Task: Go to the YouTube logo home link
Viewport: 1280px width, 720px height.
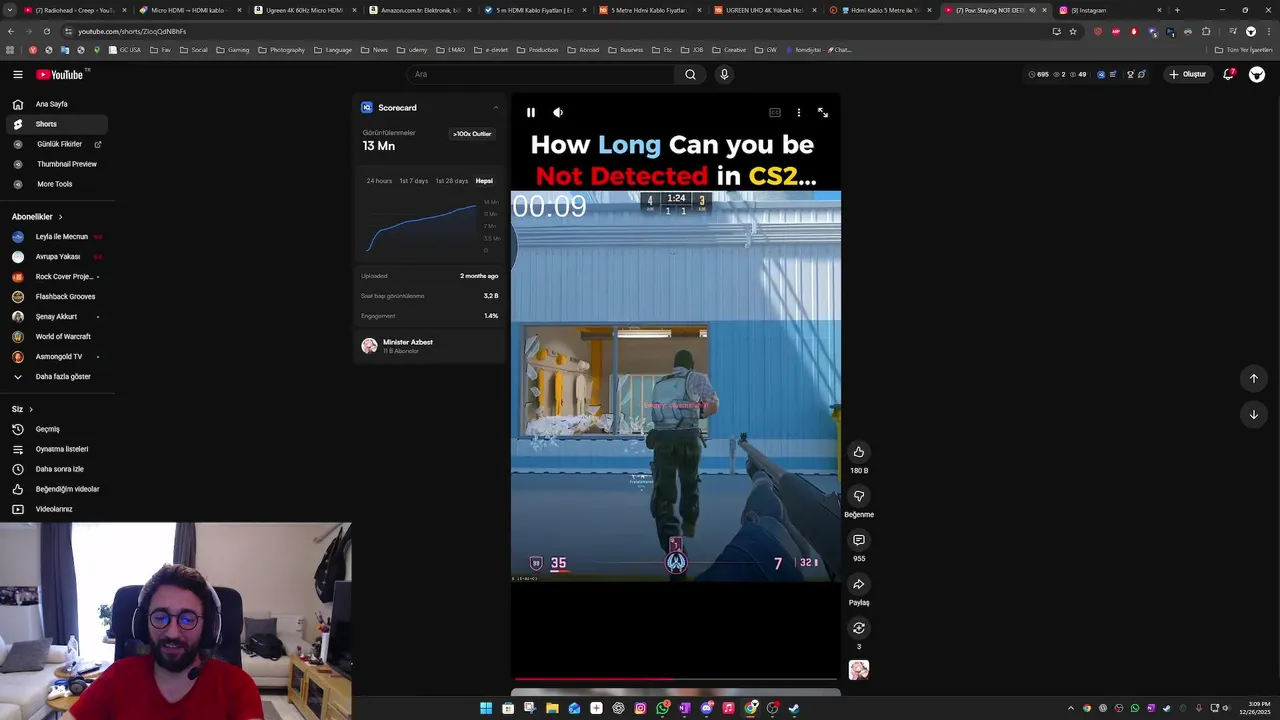Action: (62, 74)
